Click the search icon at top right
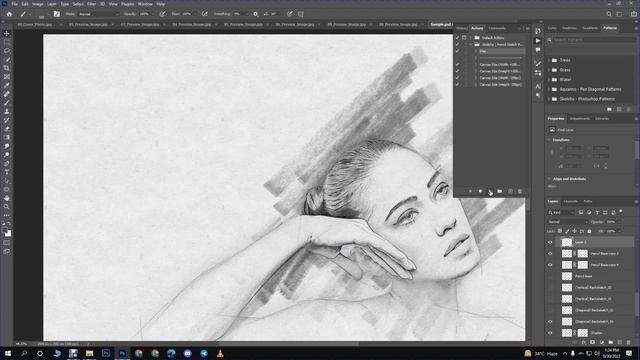Screen dimensions: 640x360 click(609, 14)
